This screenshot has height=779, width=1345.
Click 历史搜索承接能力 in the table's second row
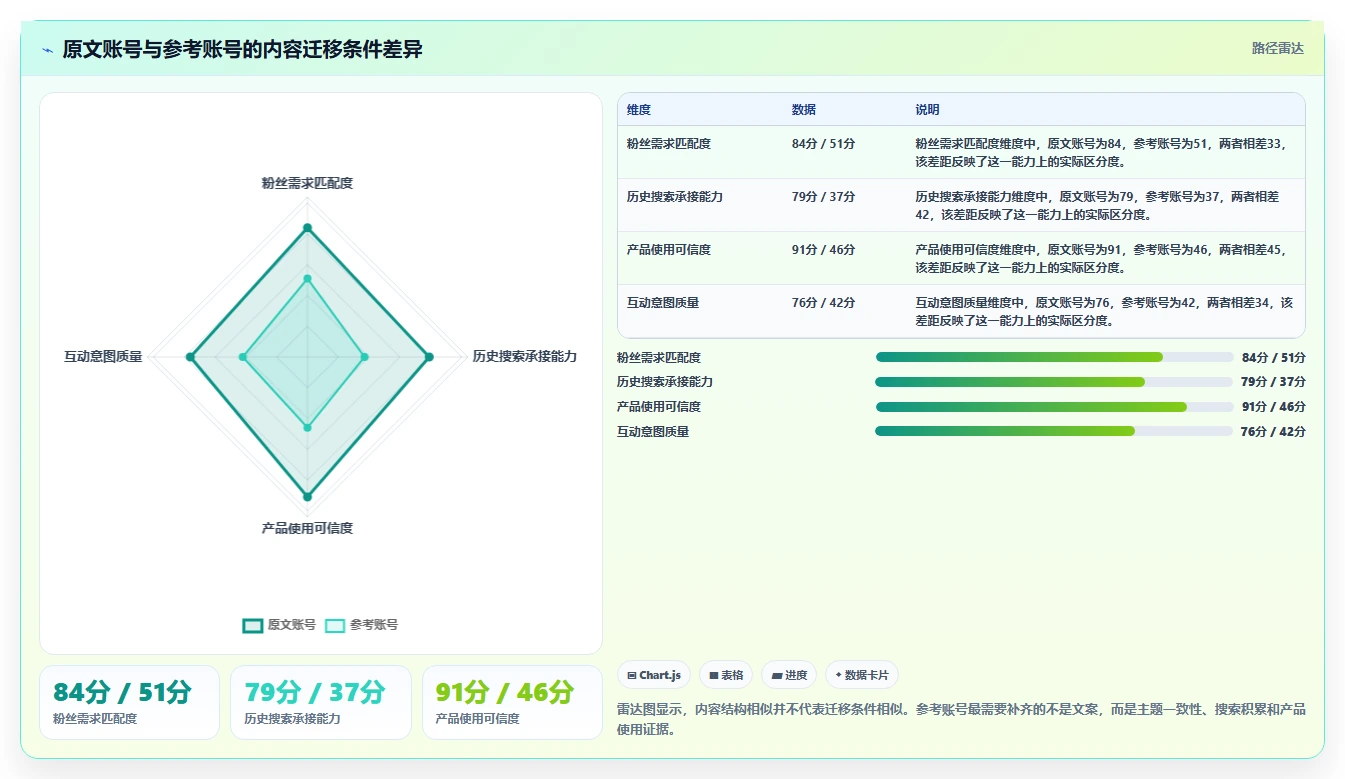[675, 197]
